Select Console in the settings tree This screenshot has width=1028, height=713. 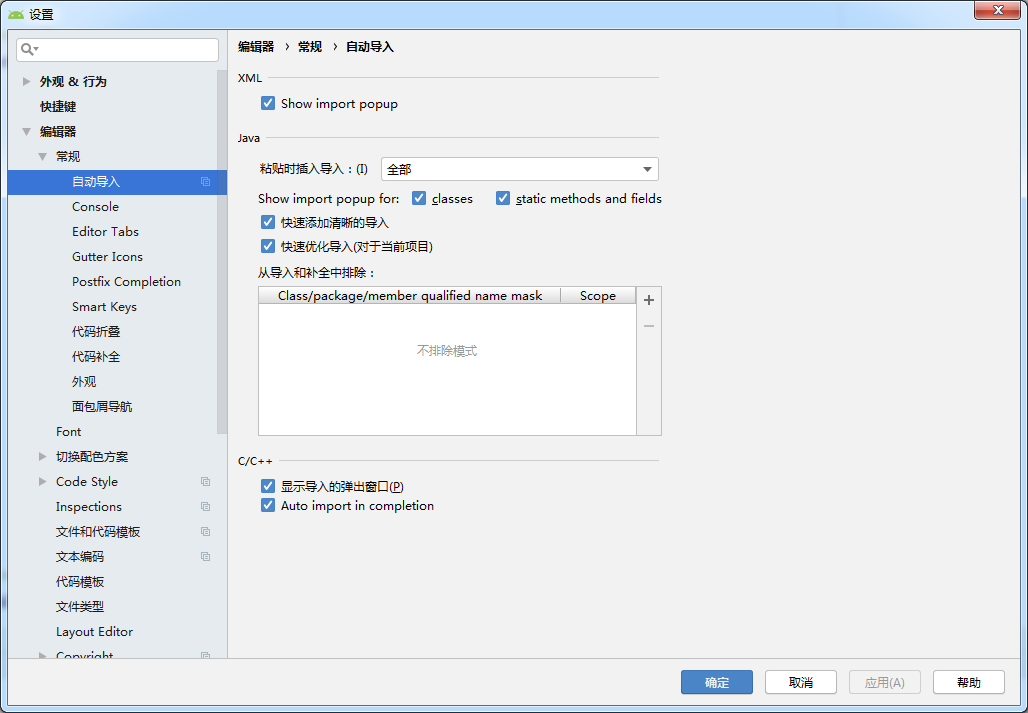click(95, 206)
